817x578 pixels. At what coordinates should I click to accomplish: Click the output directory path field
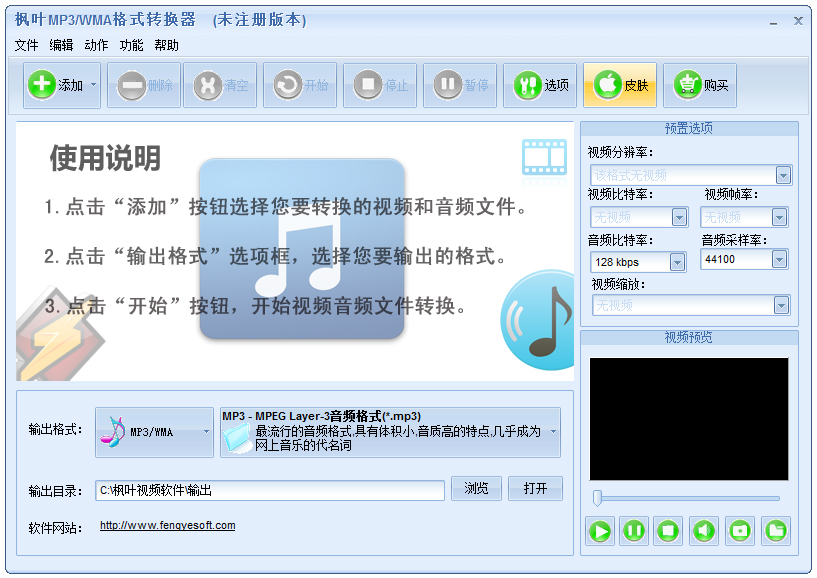tap(270, 490)
